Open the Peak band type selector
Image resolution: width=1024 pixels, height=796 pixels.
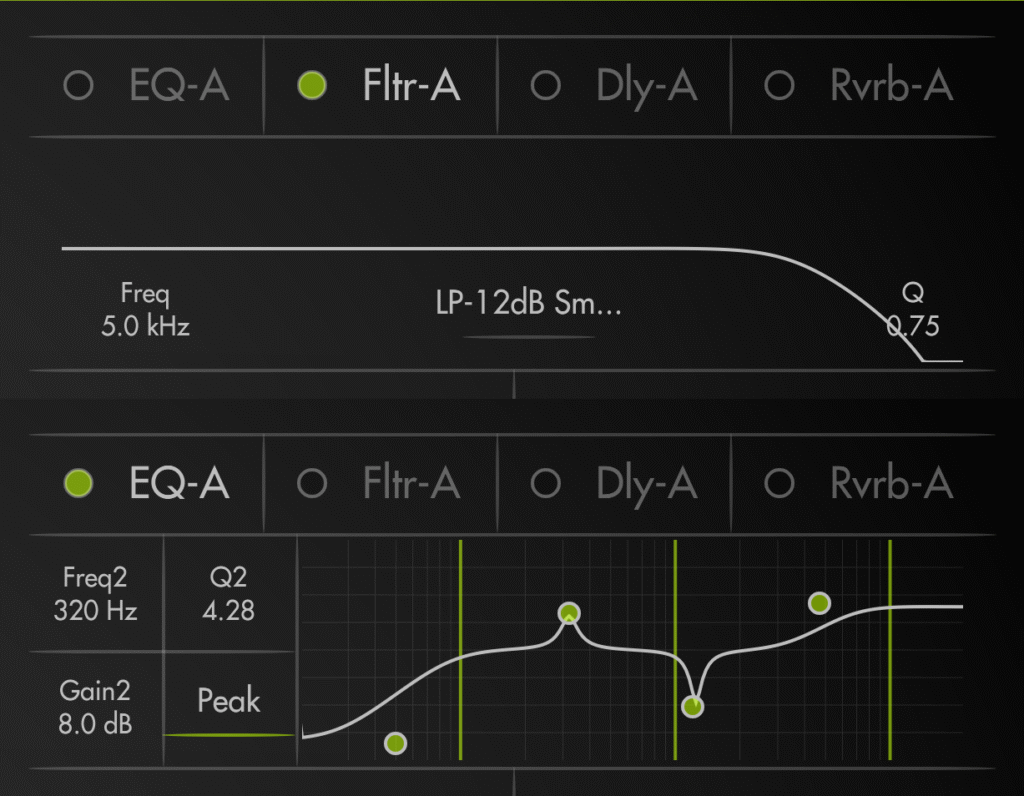pos(229,702)
